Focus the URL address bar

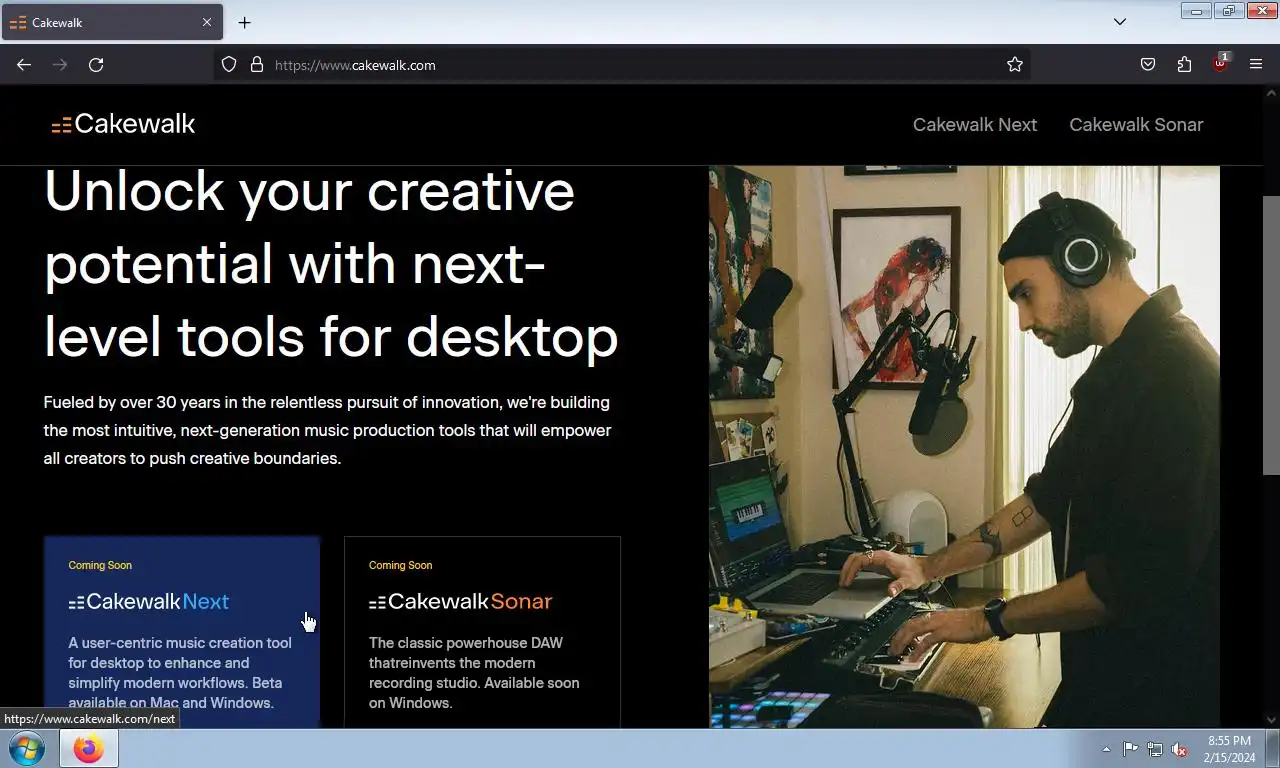tap(620, 65)
